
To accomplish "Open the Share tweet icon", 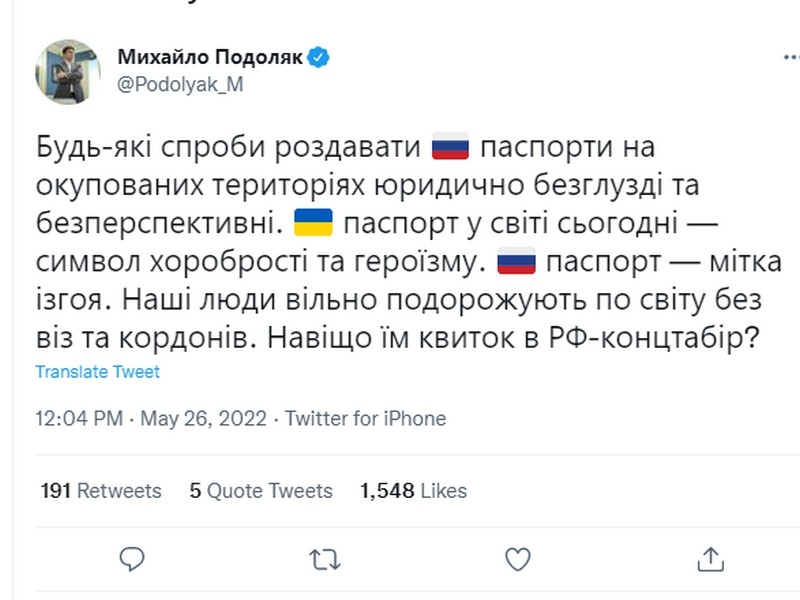I will [x=709, y=559].
